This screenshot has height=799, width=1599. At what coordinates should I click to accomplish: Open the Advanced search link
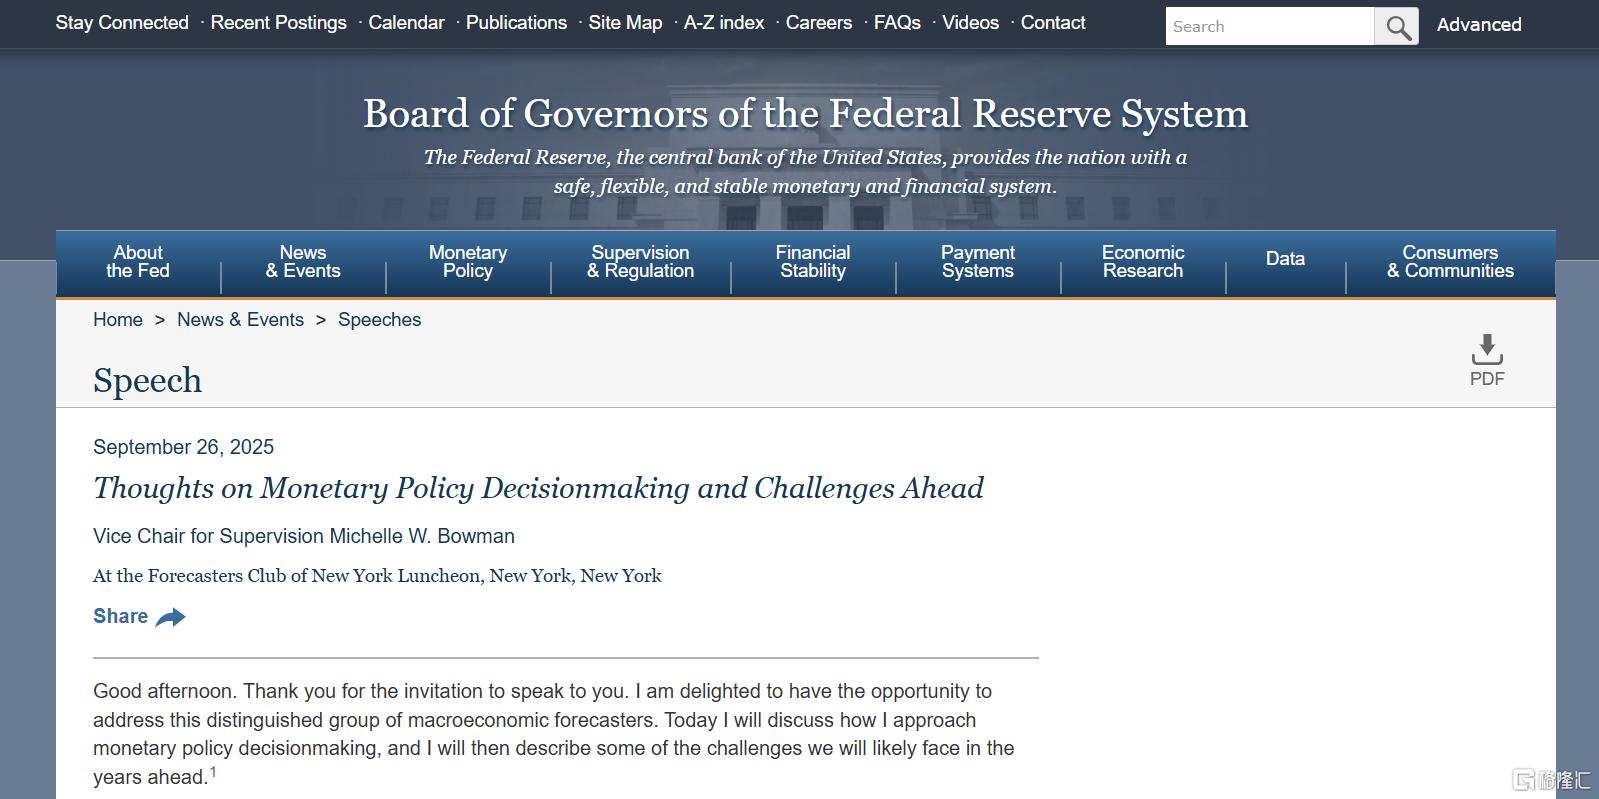(1479, 25)
